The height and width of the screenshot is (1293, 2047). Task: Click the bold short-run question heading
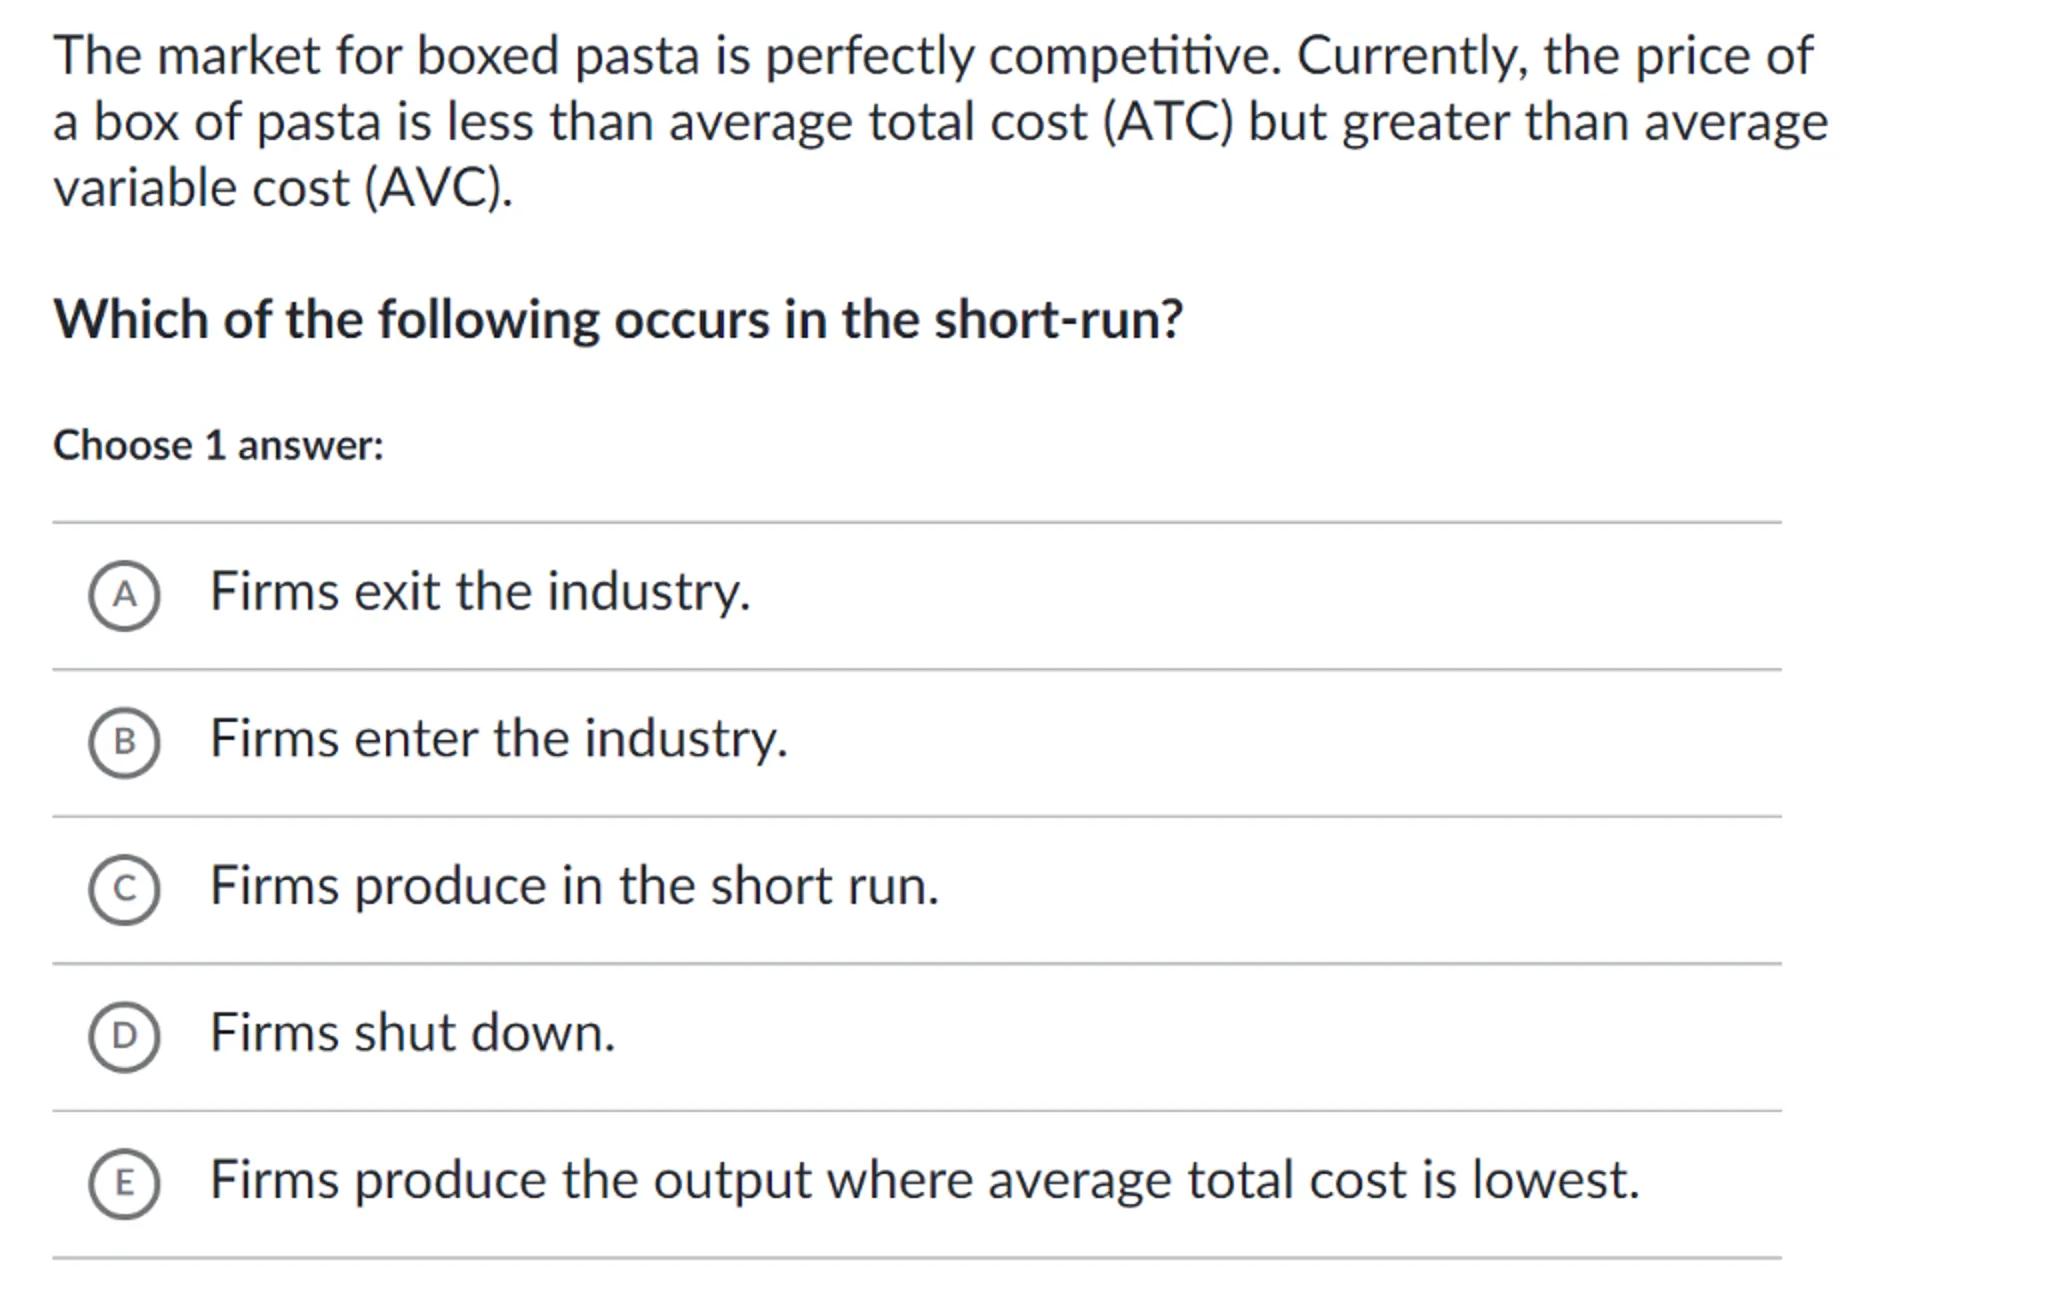coord(618,320)
